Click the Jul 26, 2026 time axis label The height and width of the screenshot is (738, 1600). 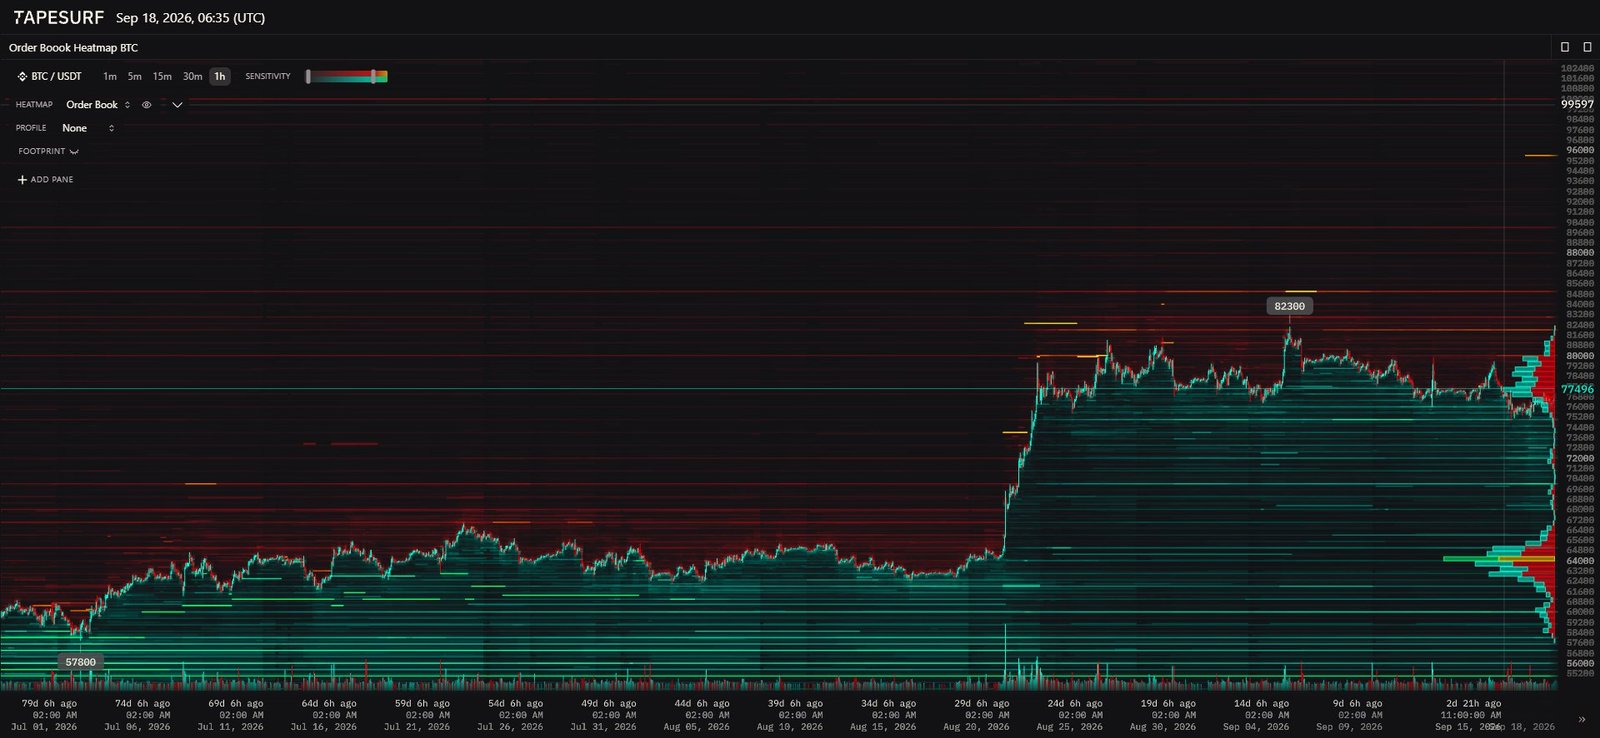coord(511,727)
